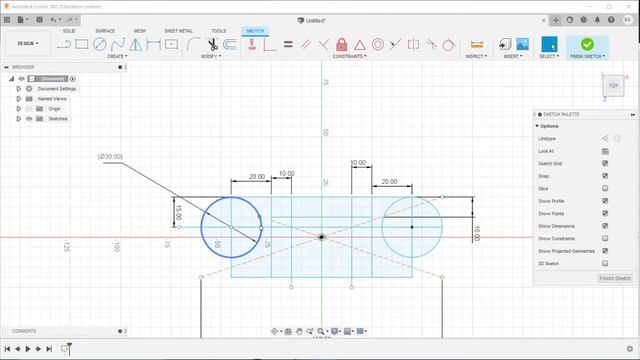Apply the triangle MidPoint constraint

click(x=360, y=44)
